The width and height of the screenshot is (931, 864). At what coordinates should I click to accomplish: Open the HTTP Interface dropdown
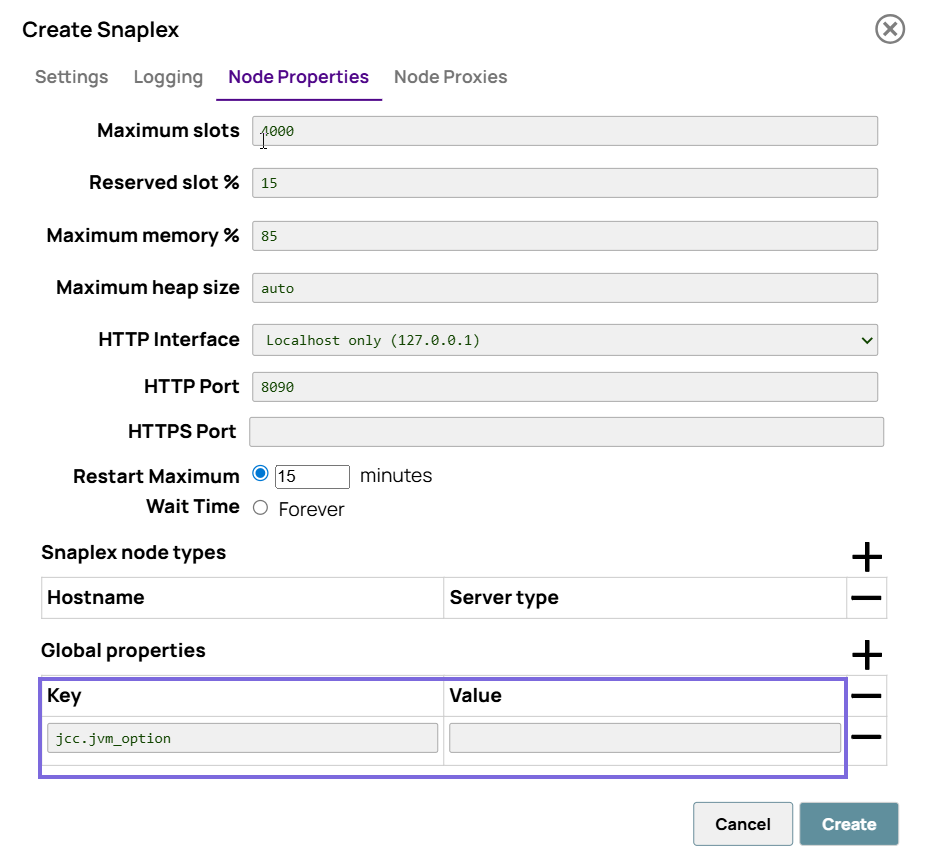point(564,340)
